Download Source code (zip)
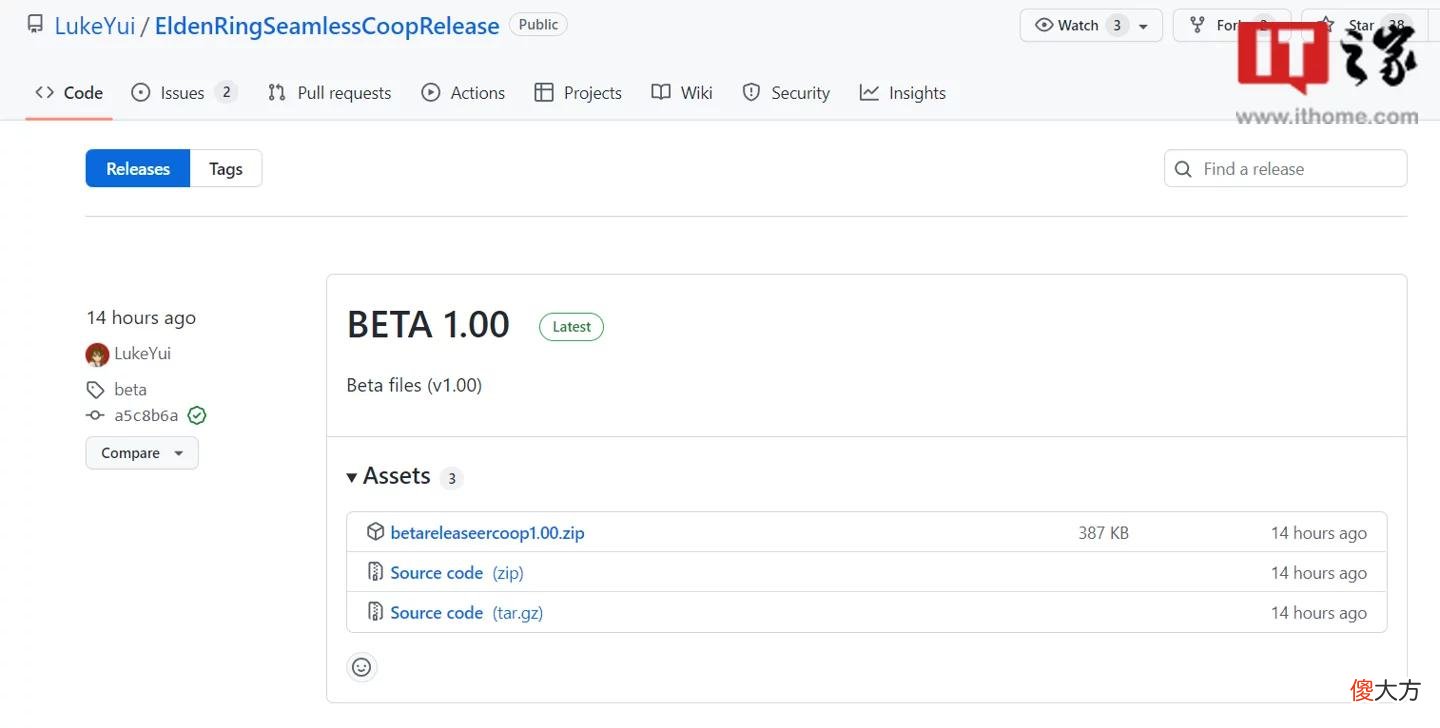Image resolution: width=1440 pixels, height=728 pixels. 457,573
